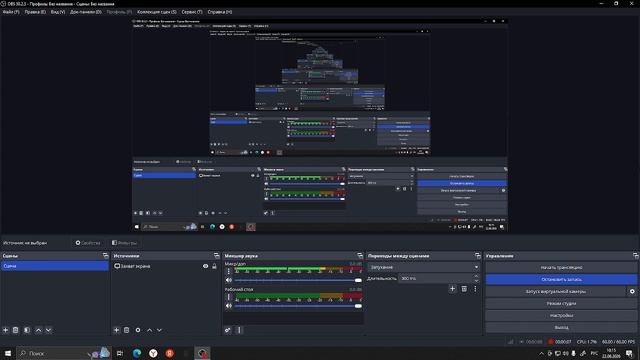The width and height of the screenshot is (640, 360).
Task: Adjust Микр/доп volume slider
Action: [x=298, y=280]
